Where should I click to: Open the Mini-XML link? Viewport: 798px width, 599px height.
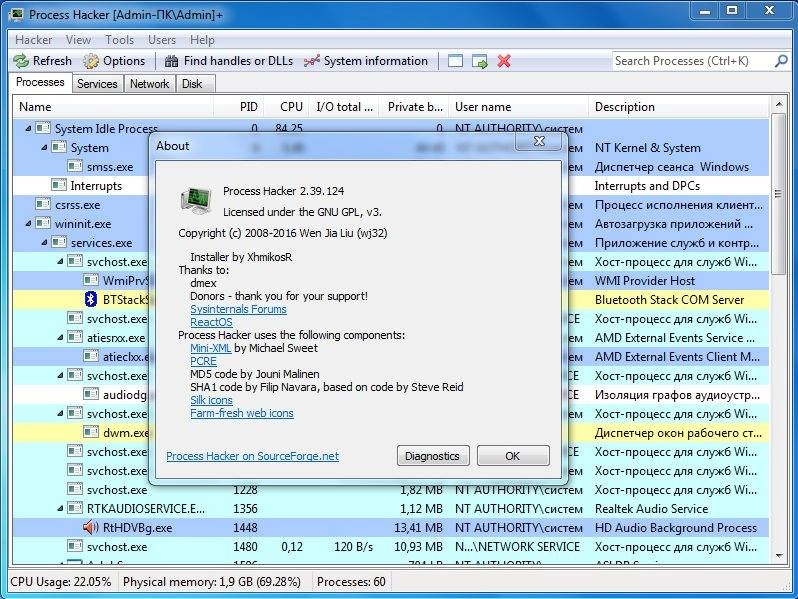click(211, 348)
